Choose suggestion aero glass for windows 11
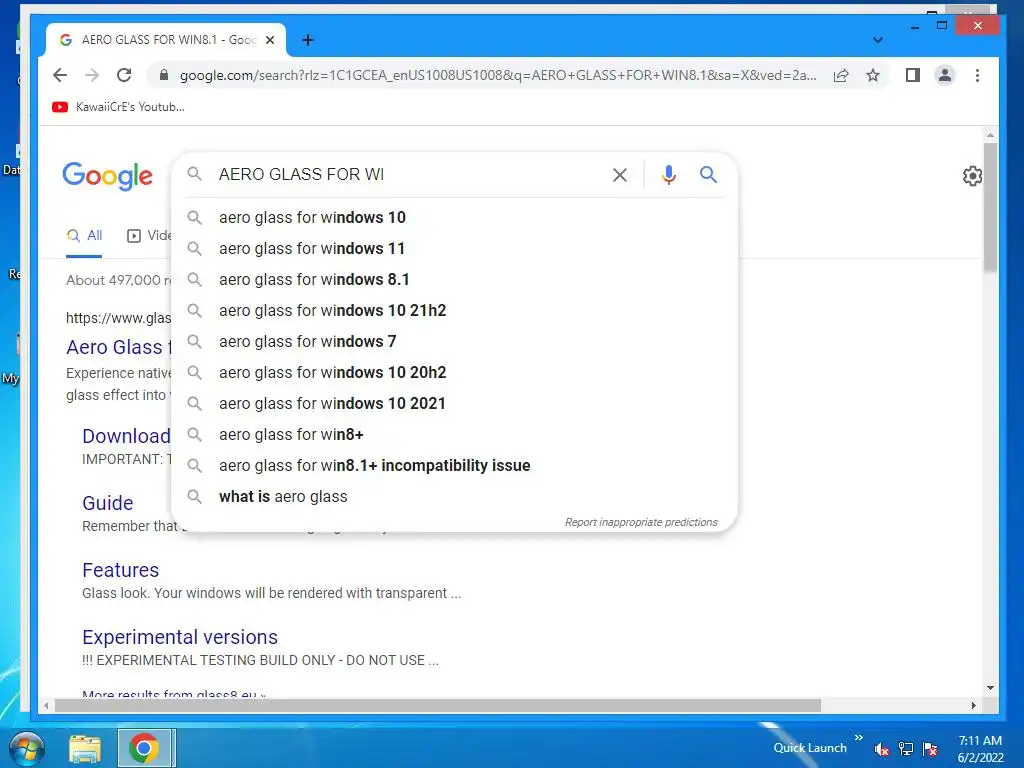Viewport: 1024px width, 768px height. coord(455,248)
